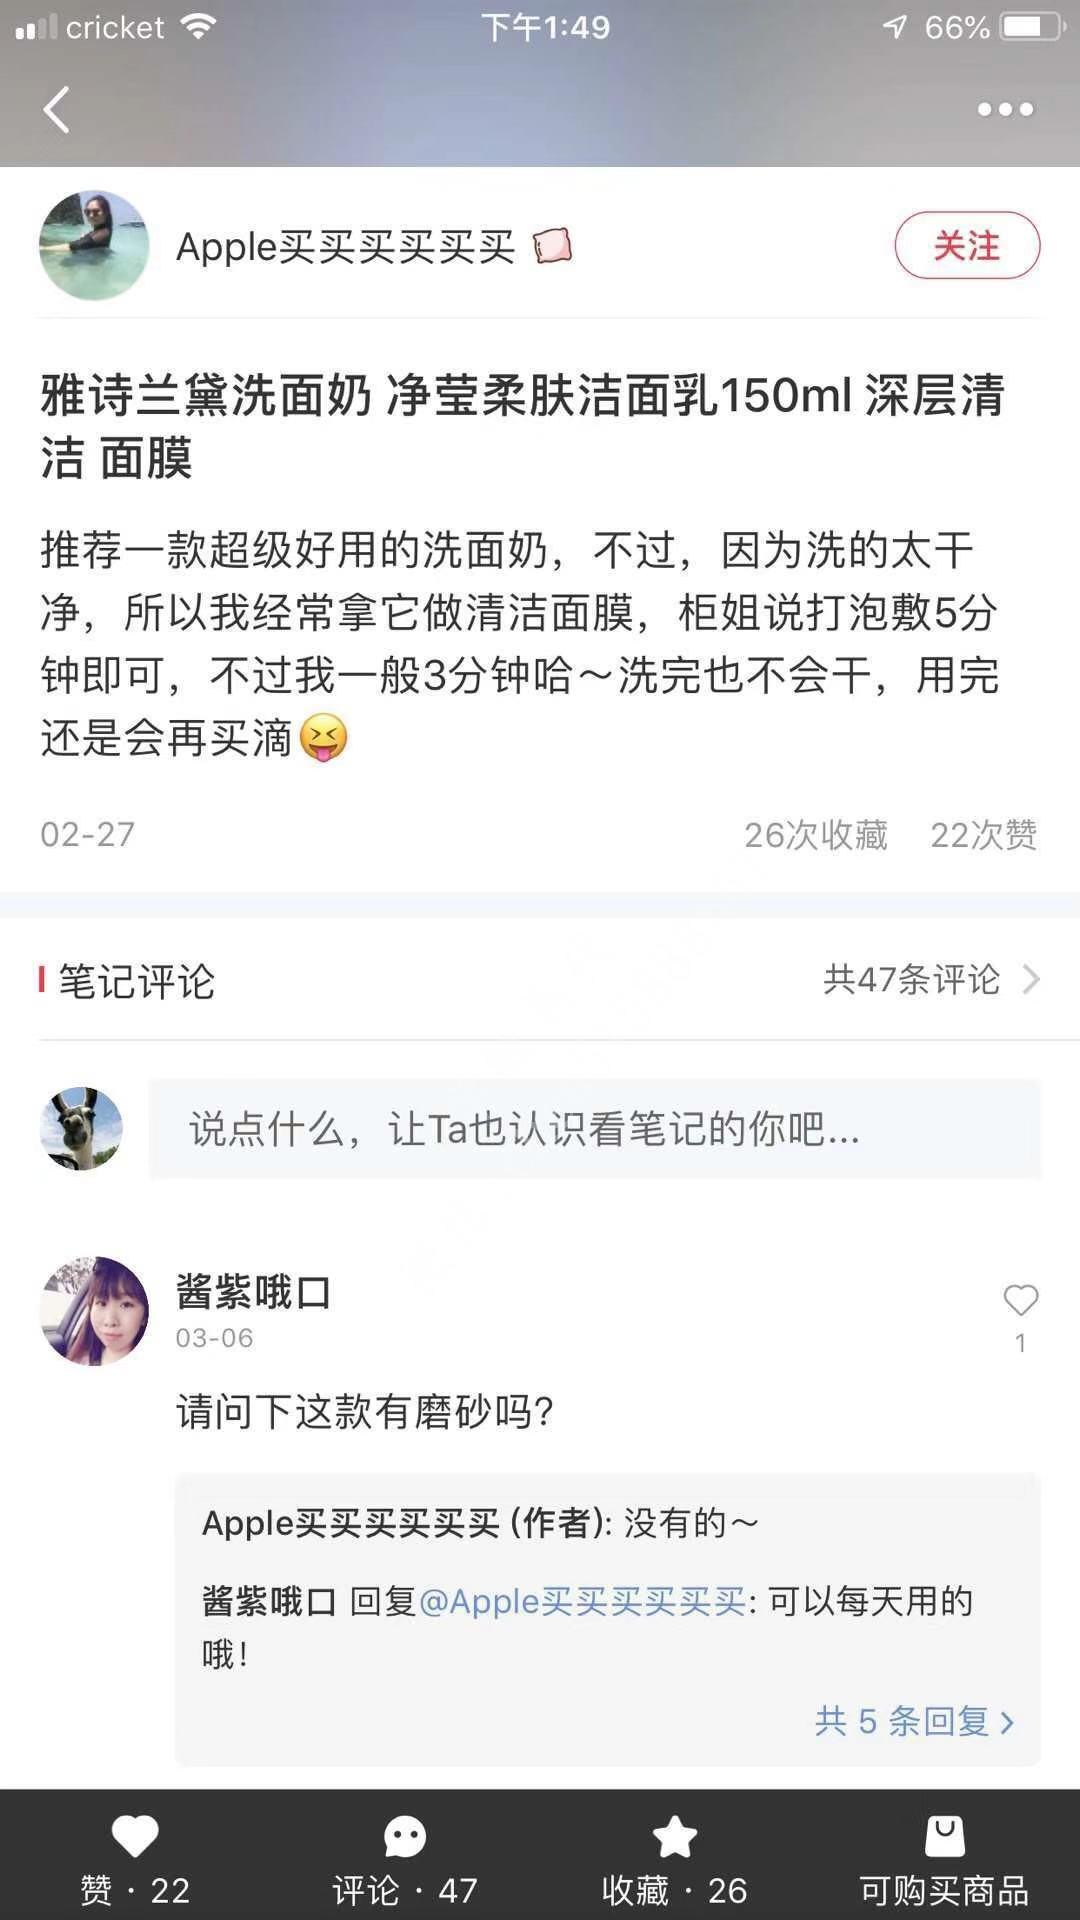View all 5 replies link
The height and width of the screenshot is (1920, 1080).
point(914,1721)
